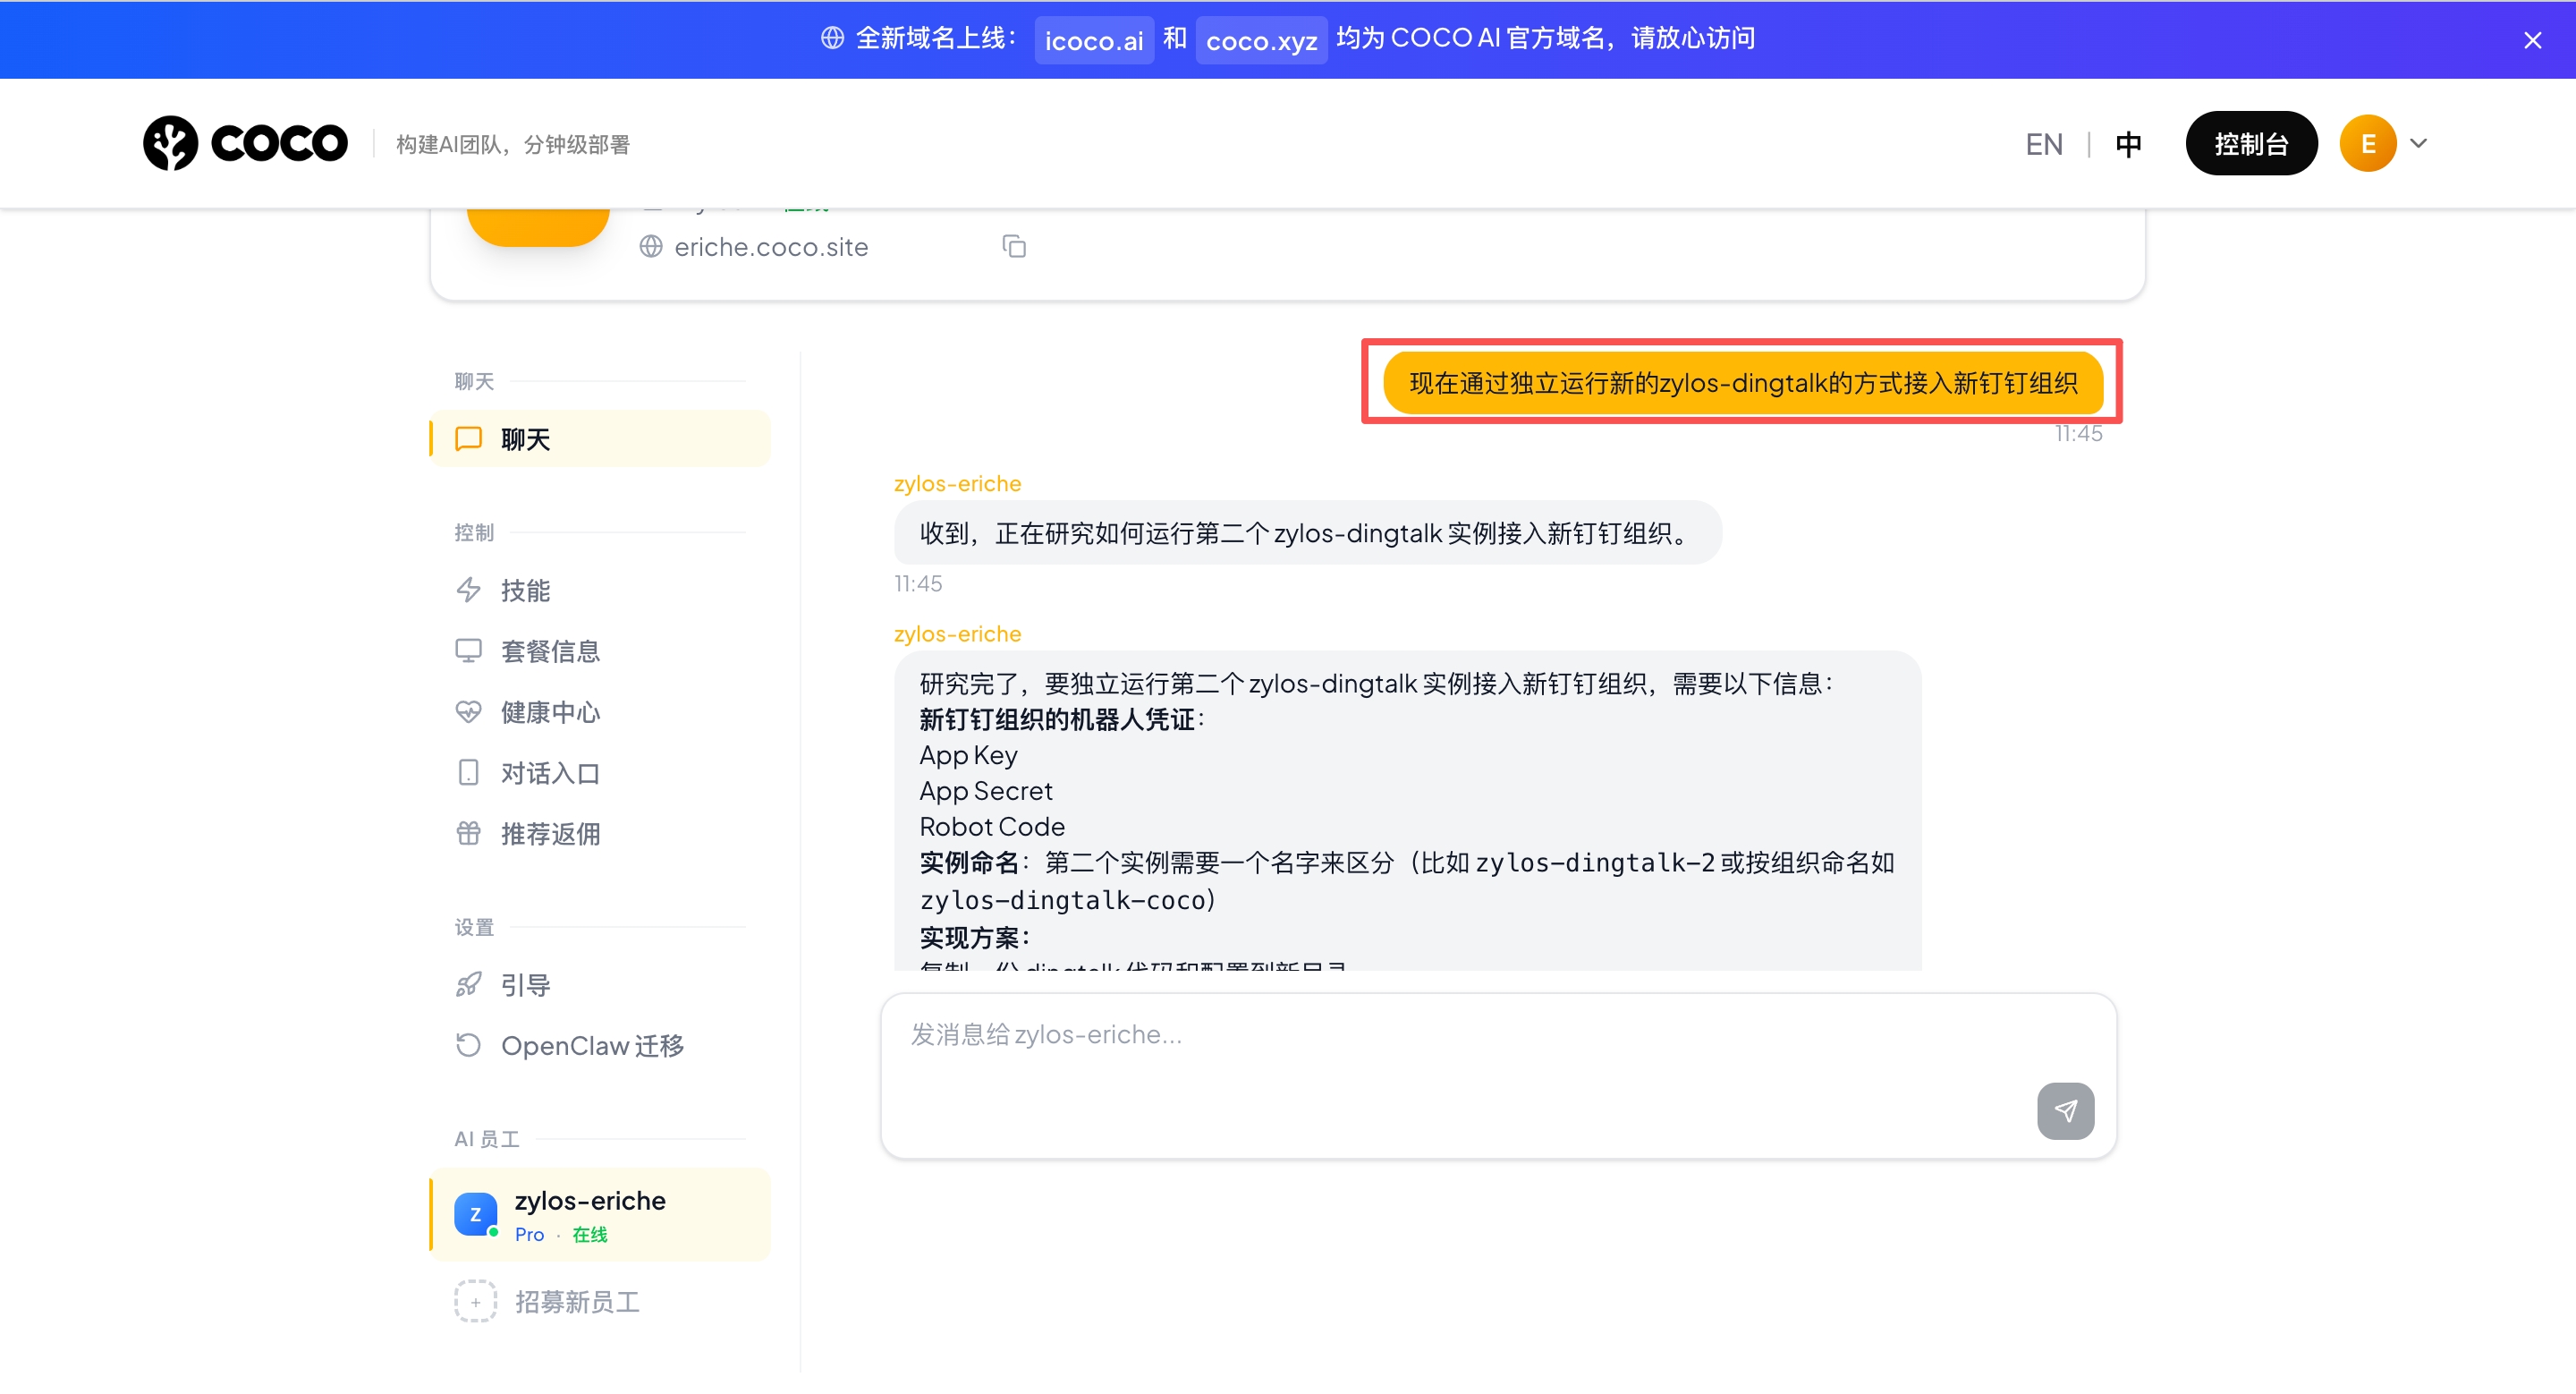The width and height of the screenshot is (2576, 1394).
Task: Click the lightning icon for 技能
Action: [x=468, y=590]
